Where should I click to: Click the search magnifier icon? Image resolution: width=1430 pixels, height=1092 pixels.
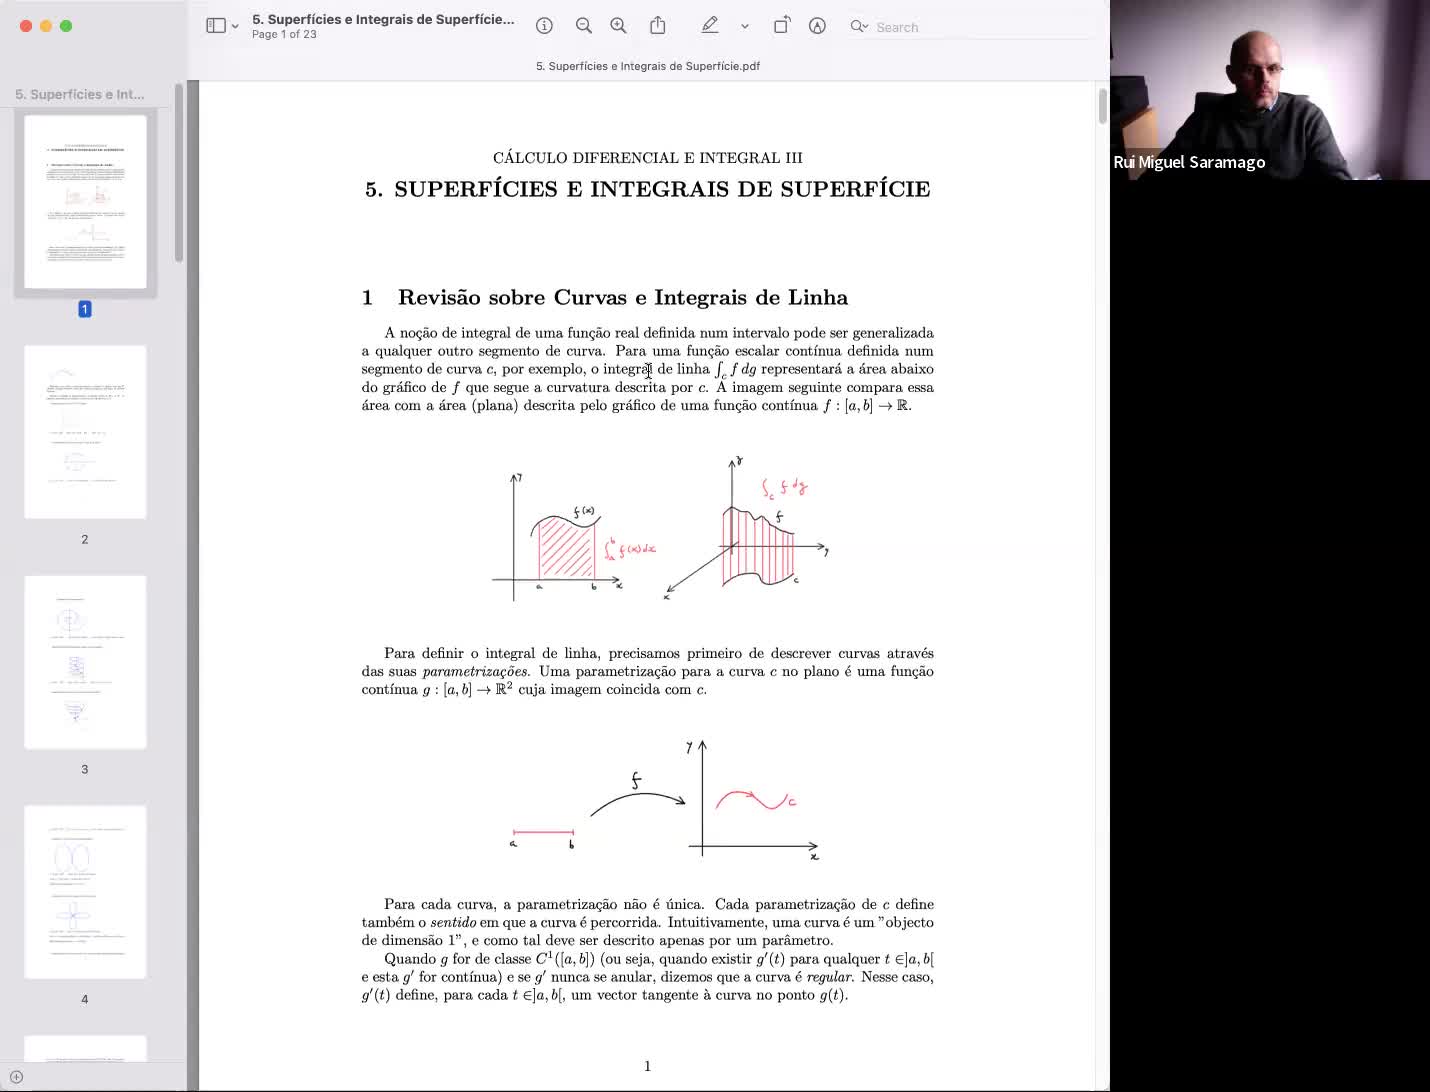[x=858, y=27]
